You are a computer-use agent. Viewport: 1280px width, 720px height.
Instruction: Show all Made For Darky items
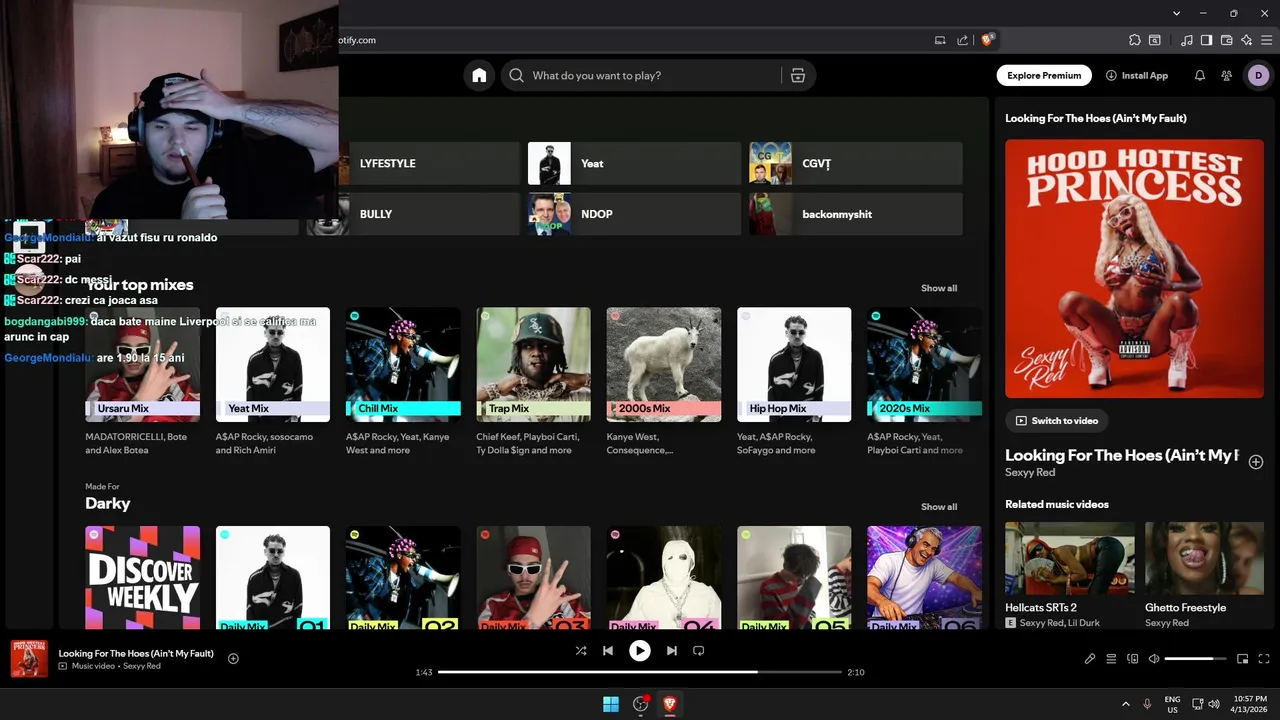click(x=939, y=507)
